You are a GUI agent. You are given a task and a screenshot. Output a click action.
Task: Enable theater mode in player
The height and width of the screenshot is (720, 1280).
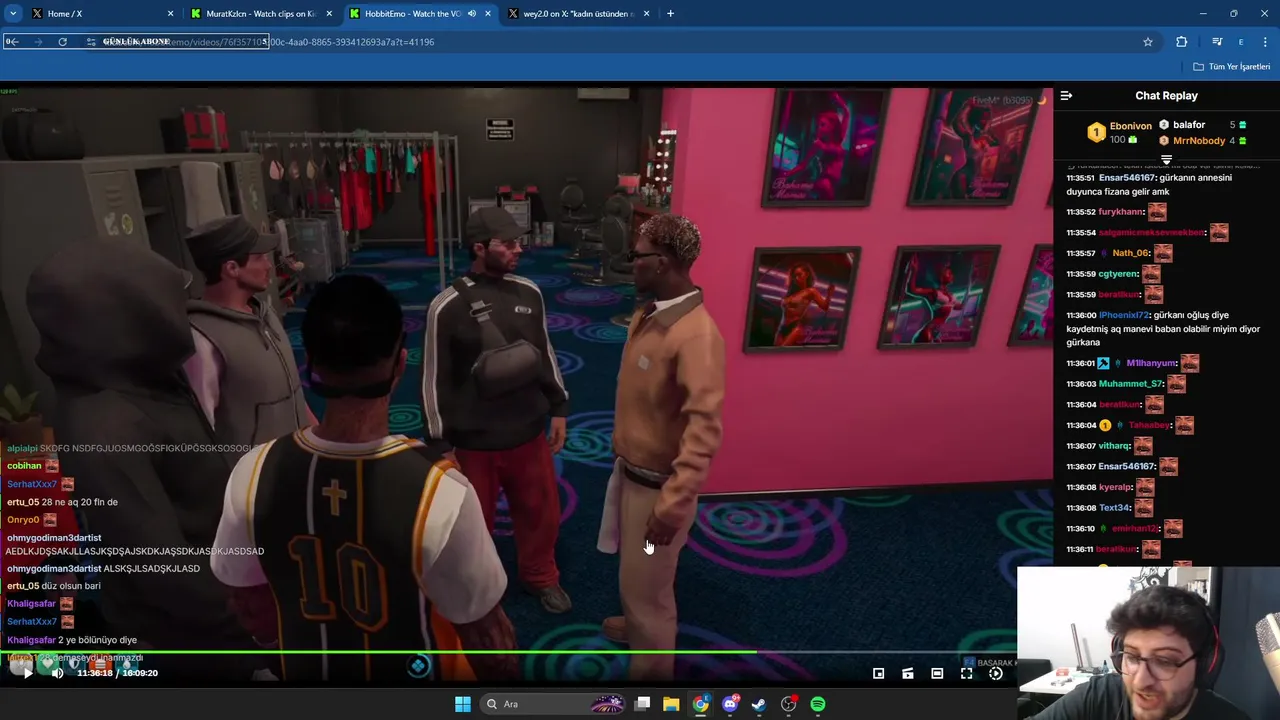(937, 674)
